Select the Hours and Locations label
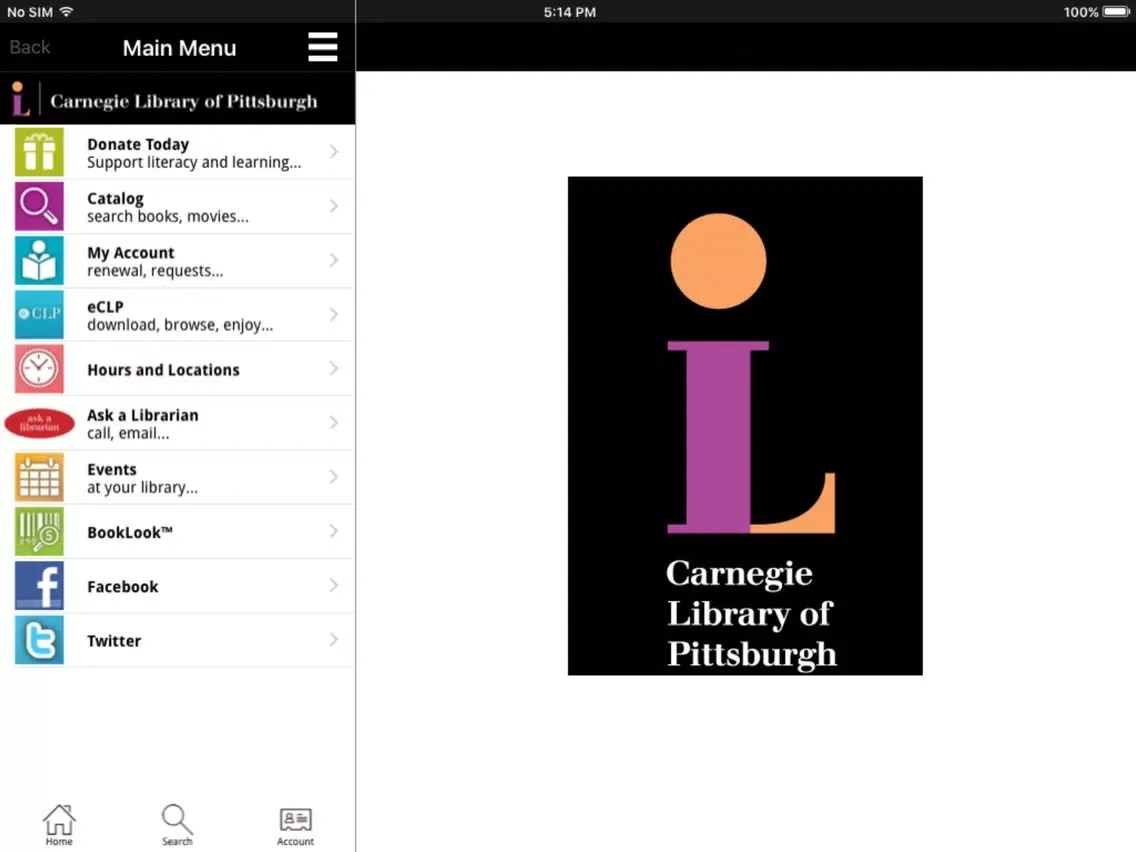 163,369
